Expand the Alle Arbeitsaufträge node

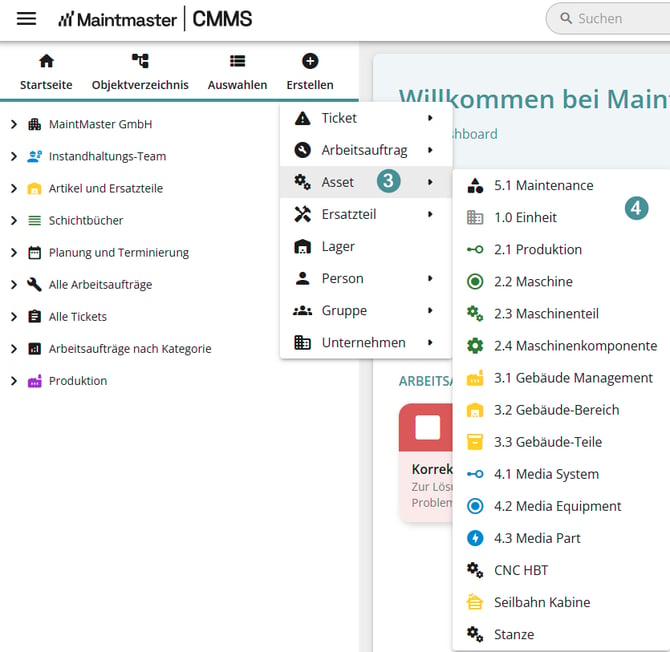14,285
